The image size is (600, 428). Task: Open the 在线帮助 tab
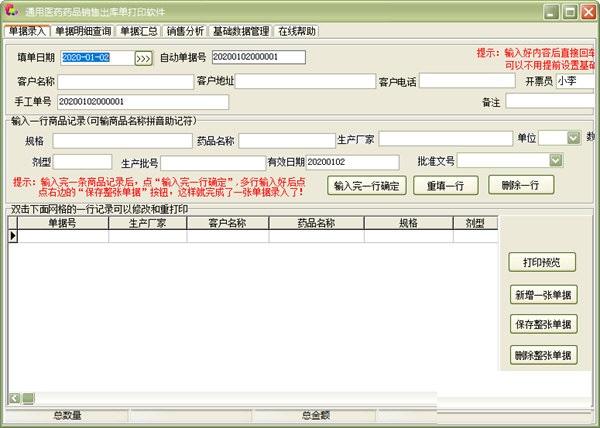(297, 31)
